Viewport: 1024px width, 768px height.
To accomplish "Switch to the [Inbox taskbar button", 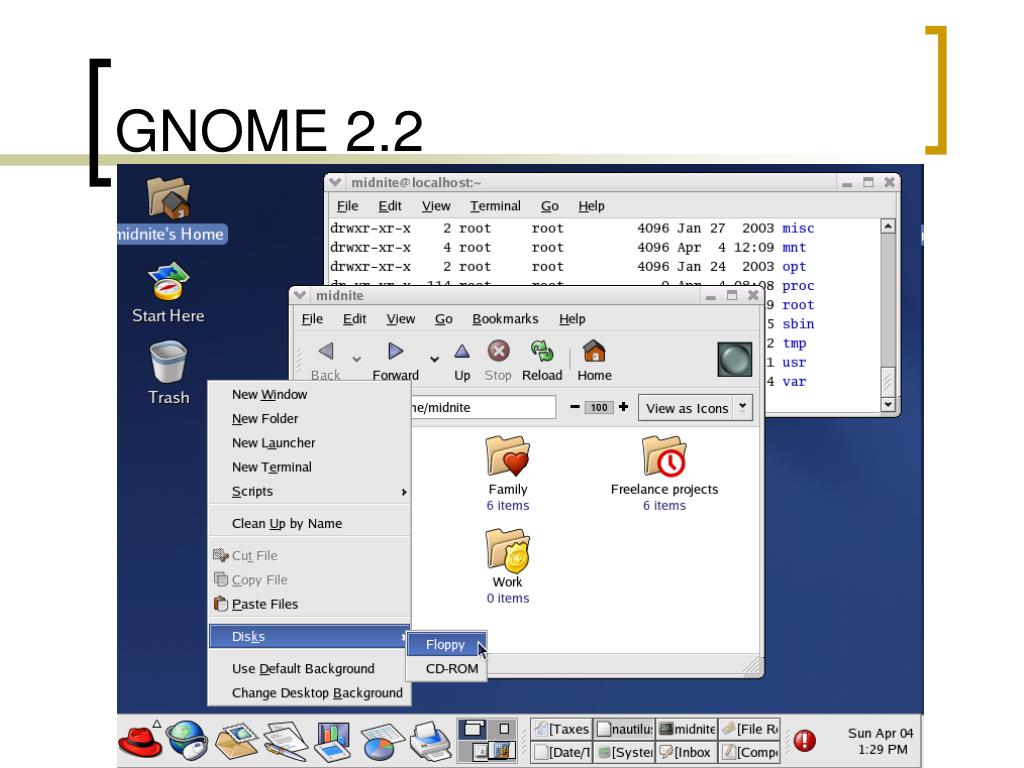I will point(686,752).
